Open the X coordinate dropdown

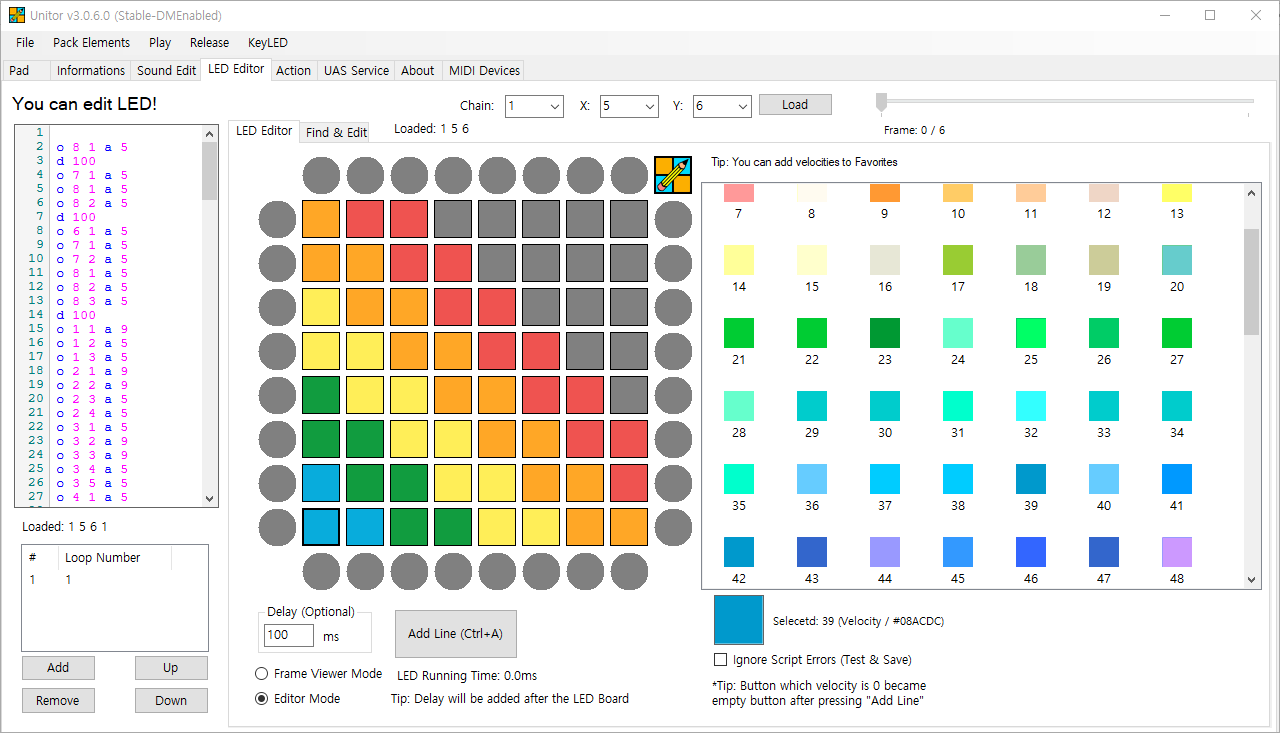tap(629, 106)
